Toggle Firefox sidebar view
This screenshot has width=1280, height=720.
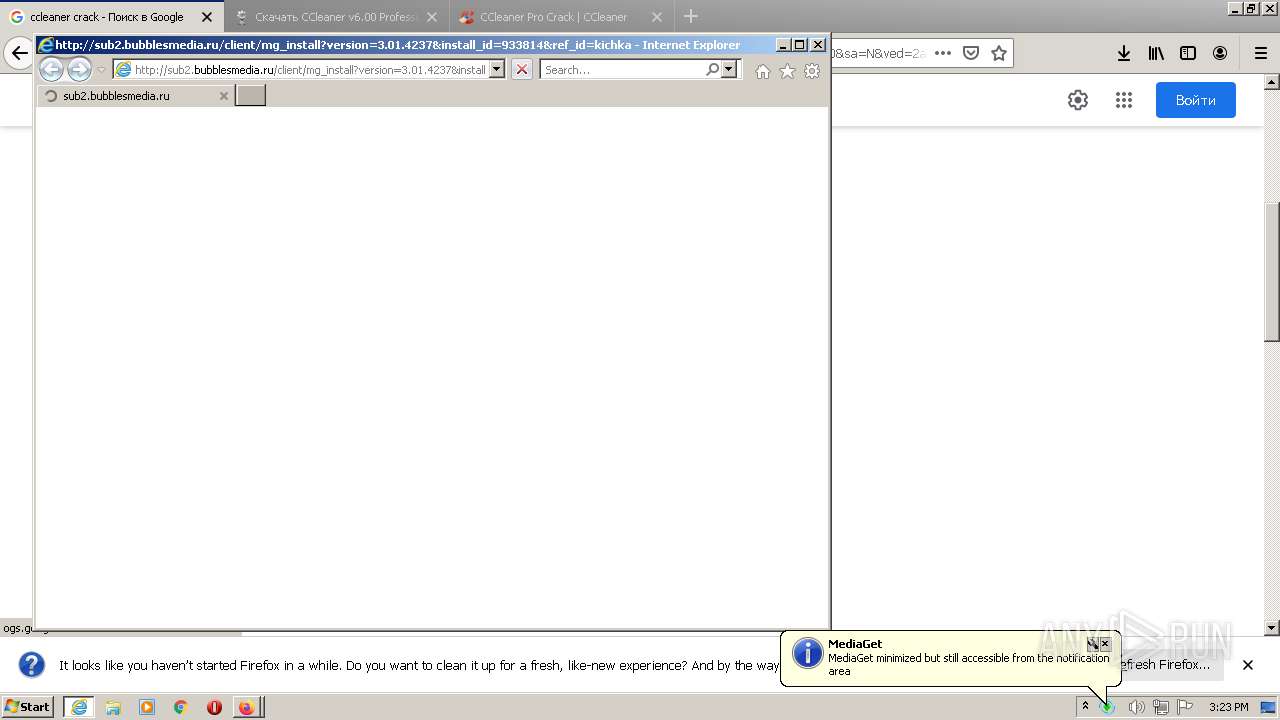coord(1188,53)
